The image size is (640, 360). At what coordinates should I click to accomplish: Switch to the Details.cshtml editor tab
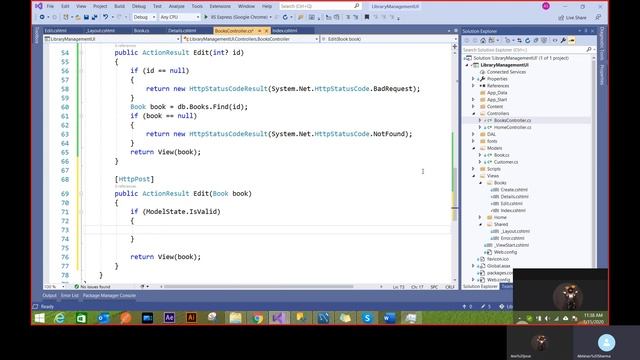tap(182, 31)
